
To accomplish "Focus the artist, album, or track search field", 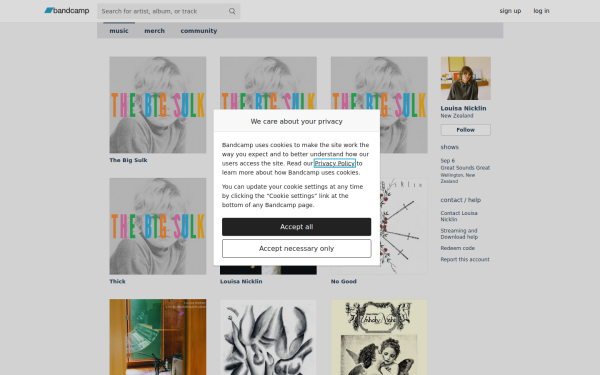I will [x=168, y=11].
